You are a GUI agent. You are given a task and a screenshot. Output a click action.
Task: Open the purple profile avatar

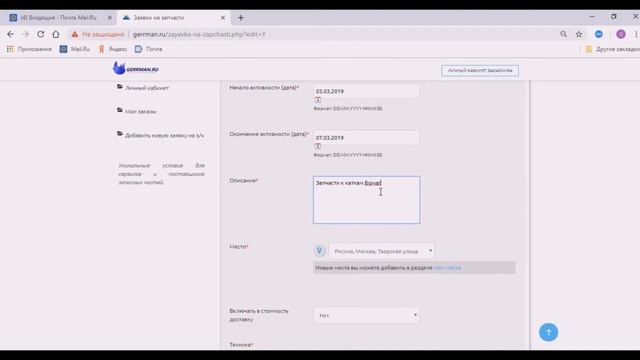pyautogui.click(x=621, y=34)
